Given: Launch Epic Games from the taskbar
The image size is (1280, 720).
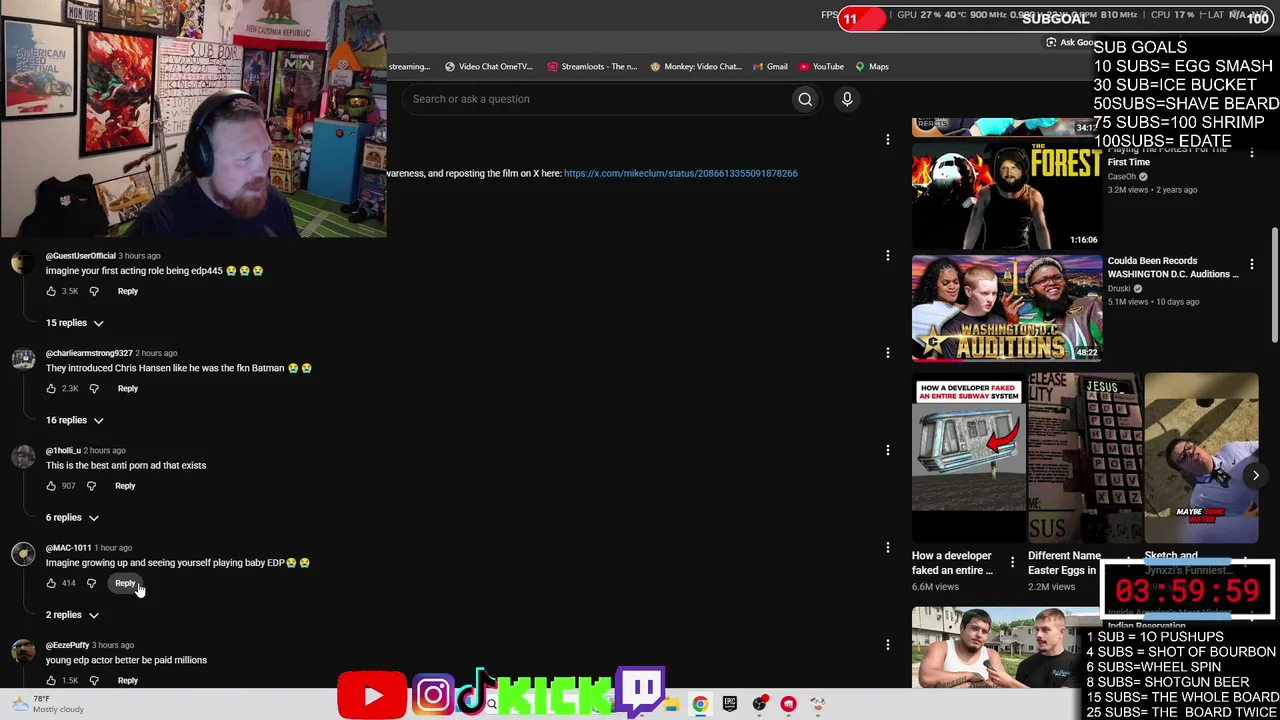Looking at the screenshot, I should [x=730, y=704].
